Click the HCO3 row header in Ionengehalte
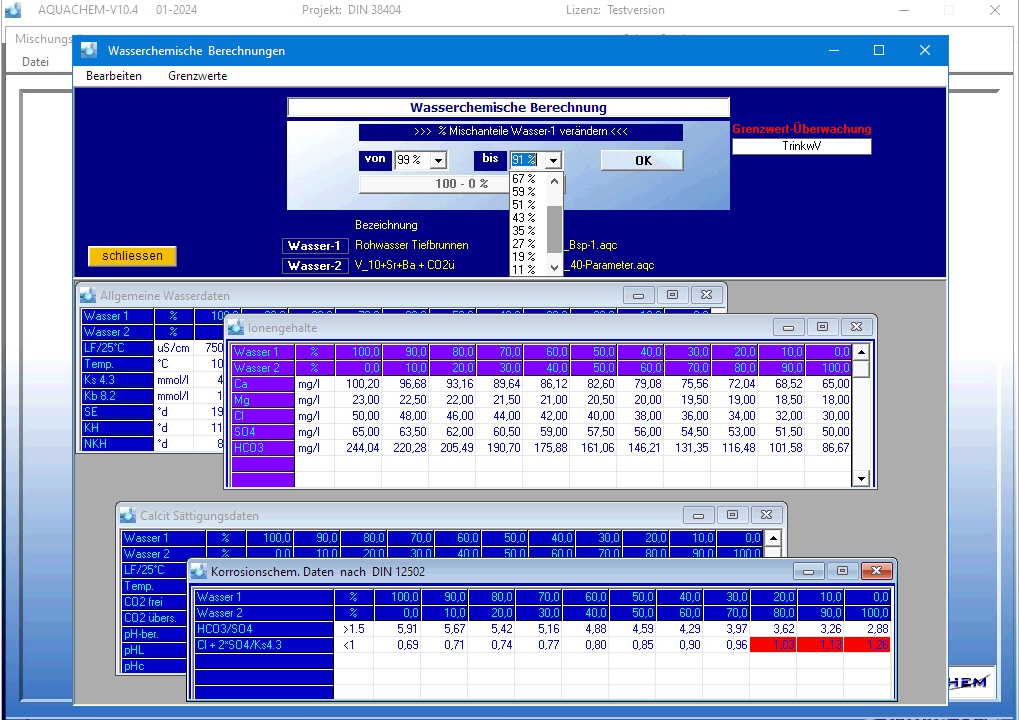Image resolution: width=1019 pixels, height=720 pixels. (x=263, y=448)
